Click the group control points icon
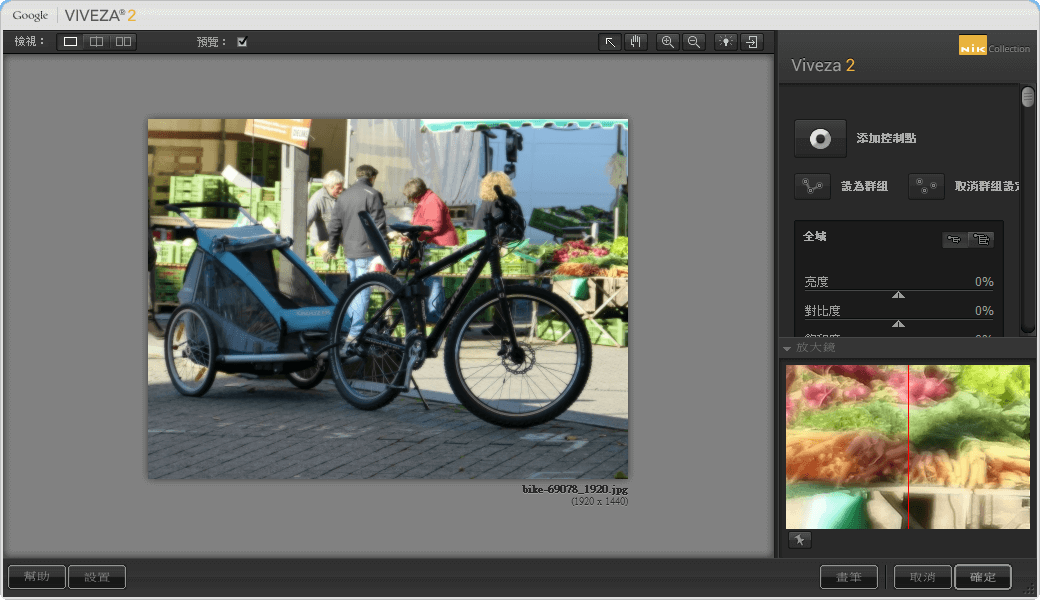The height and width of the screenshot is (600, 1040). pos(812,186)
